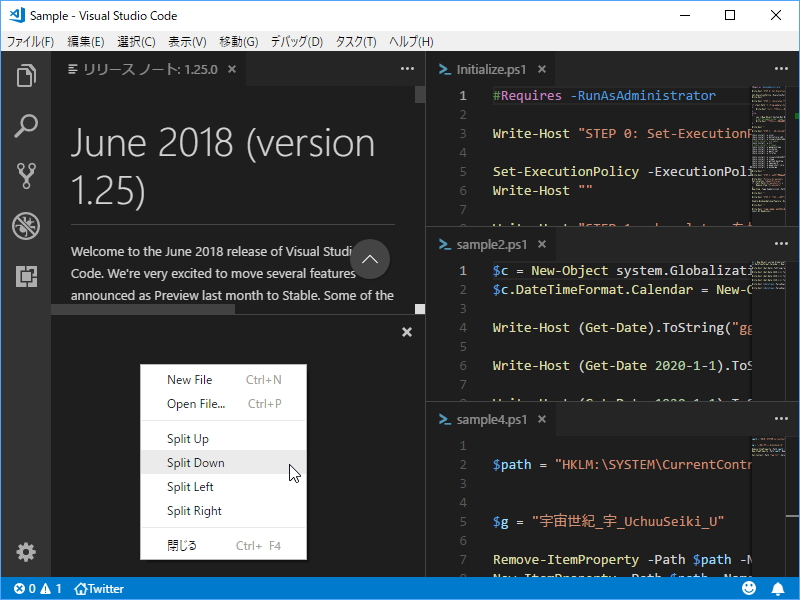Open the Debug view in activity bar
This screenshot has height=600, width=800.
[26, 226]
